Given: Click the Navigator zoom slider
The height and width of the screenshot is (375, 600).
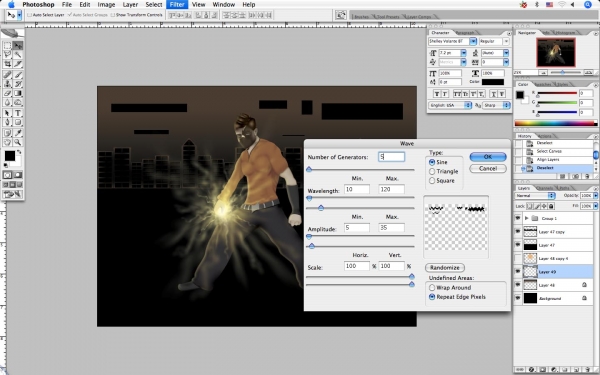Looking at the screenshot, I should coord(562,72).
